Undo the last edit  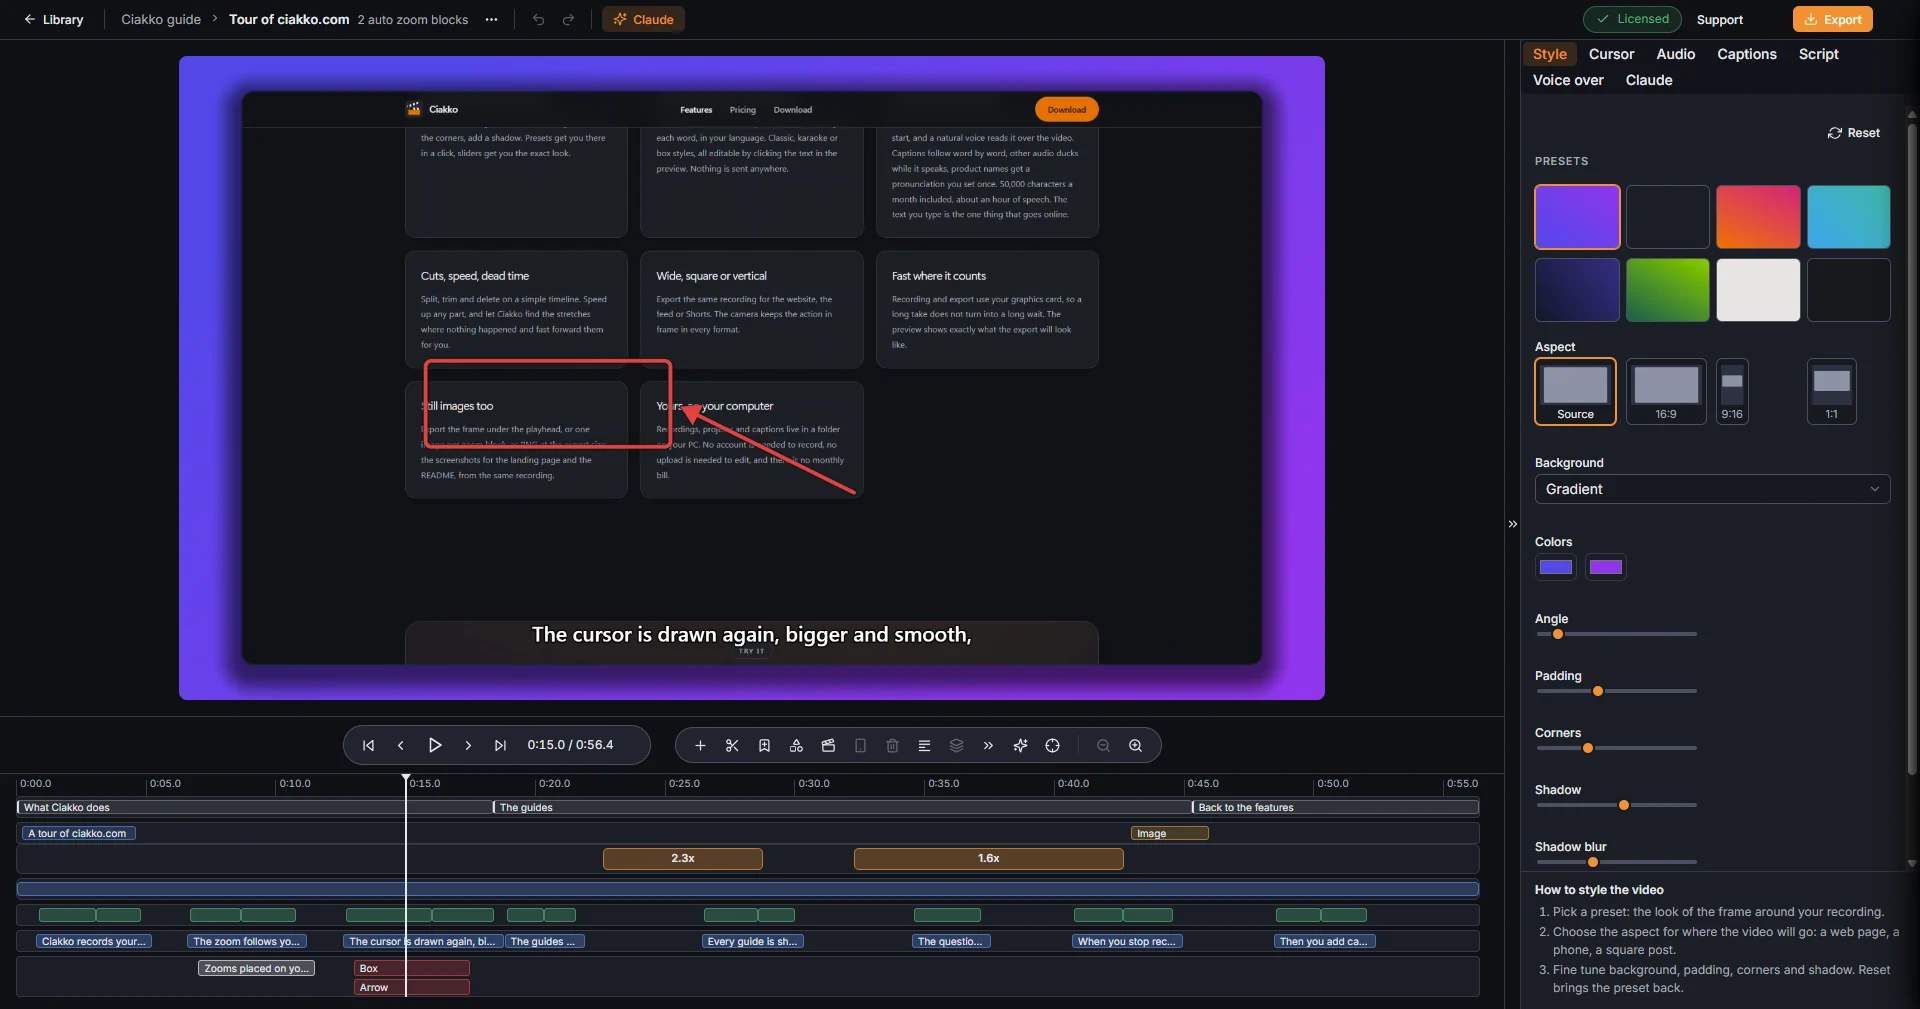pos(538,20)
